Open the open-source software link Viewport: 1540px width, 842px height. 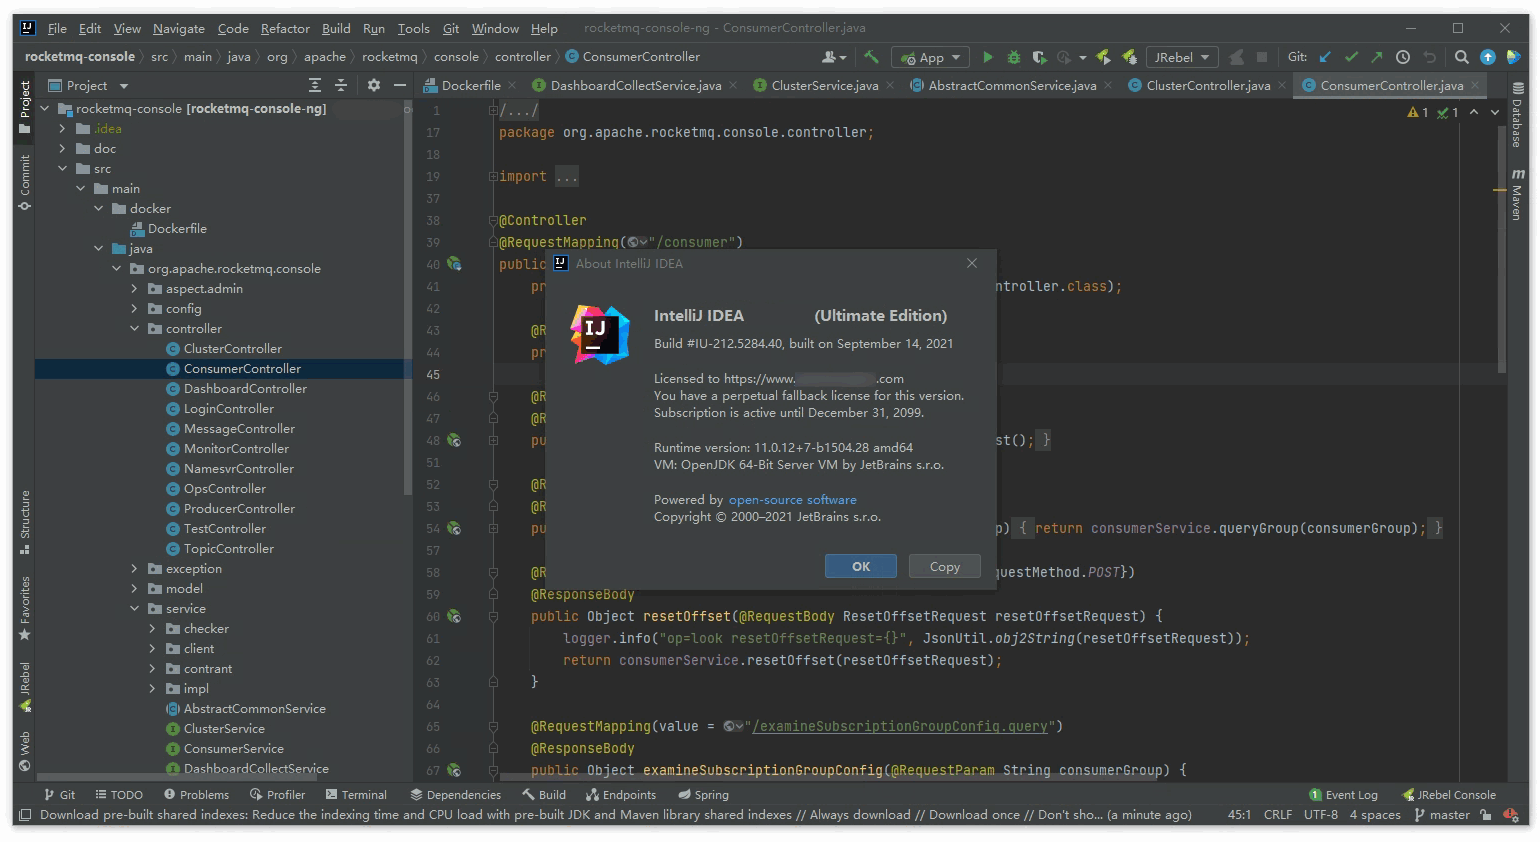tap(793, 500)
